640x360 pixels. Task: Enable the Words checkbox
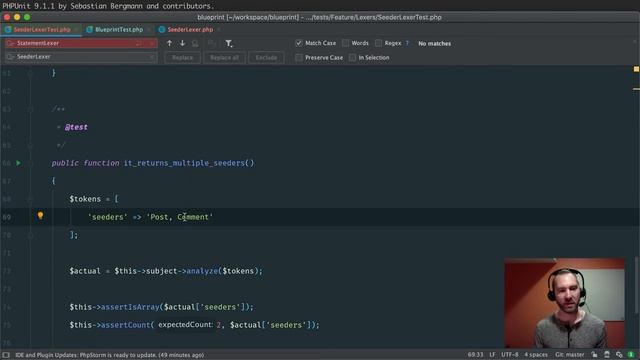[x=346, y=43]
